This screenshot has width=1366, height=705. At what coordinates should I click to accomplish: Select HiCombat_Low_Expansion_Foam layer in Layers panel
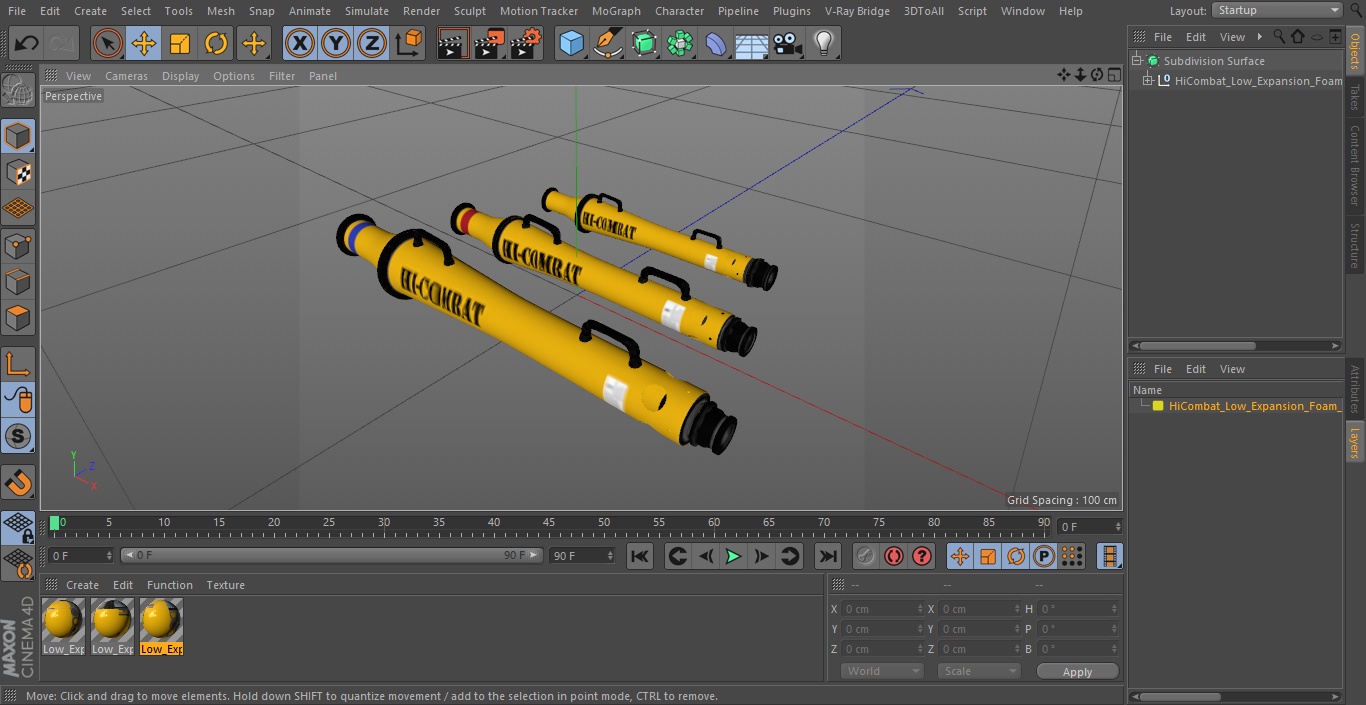[x=1254, y=406]
